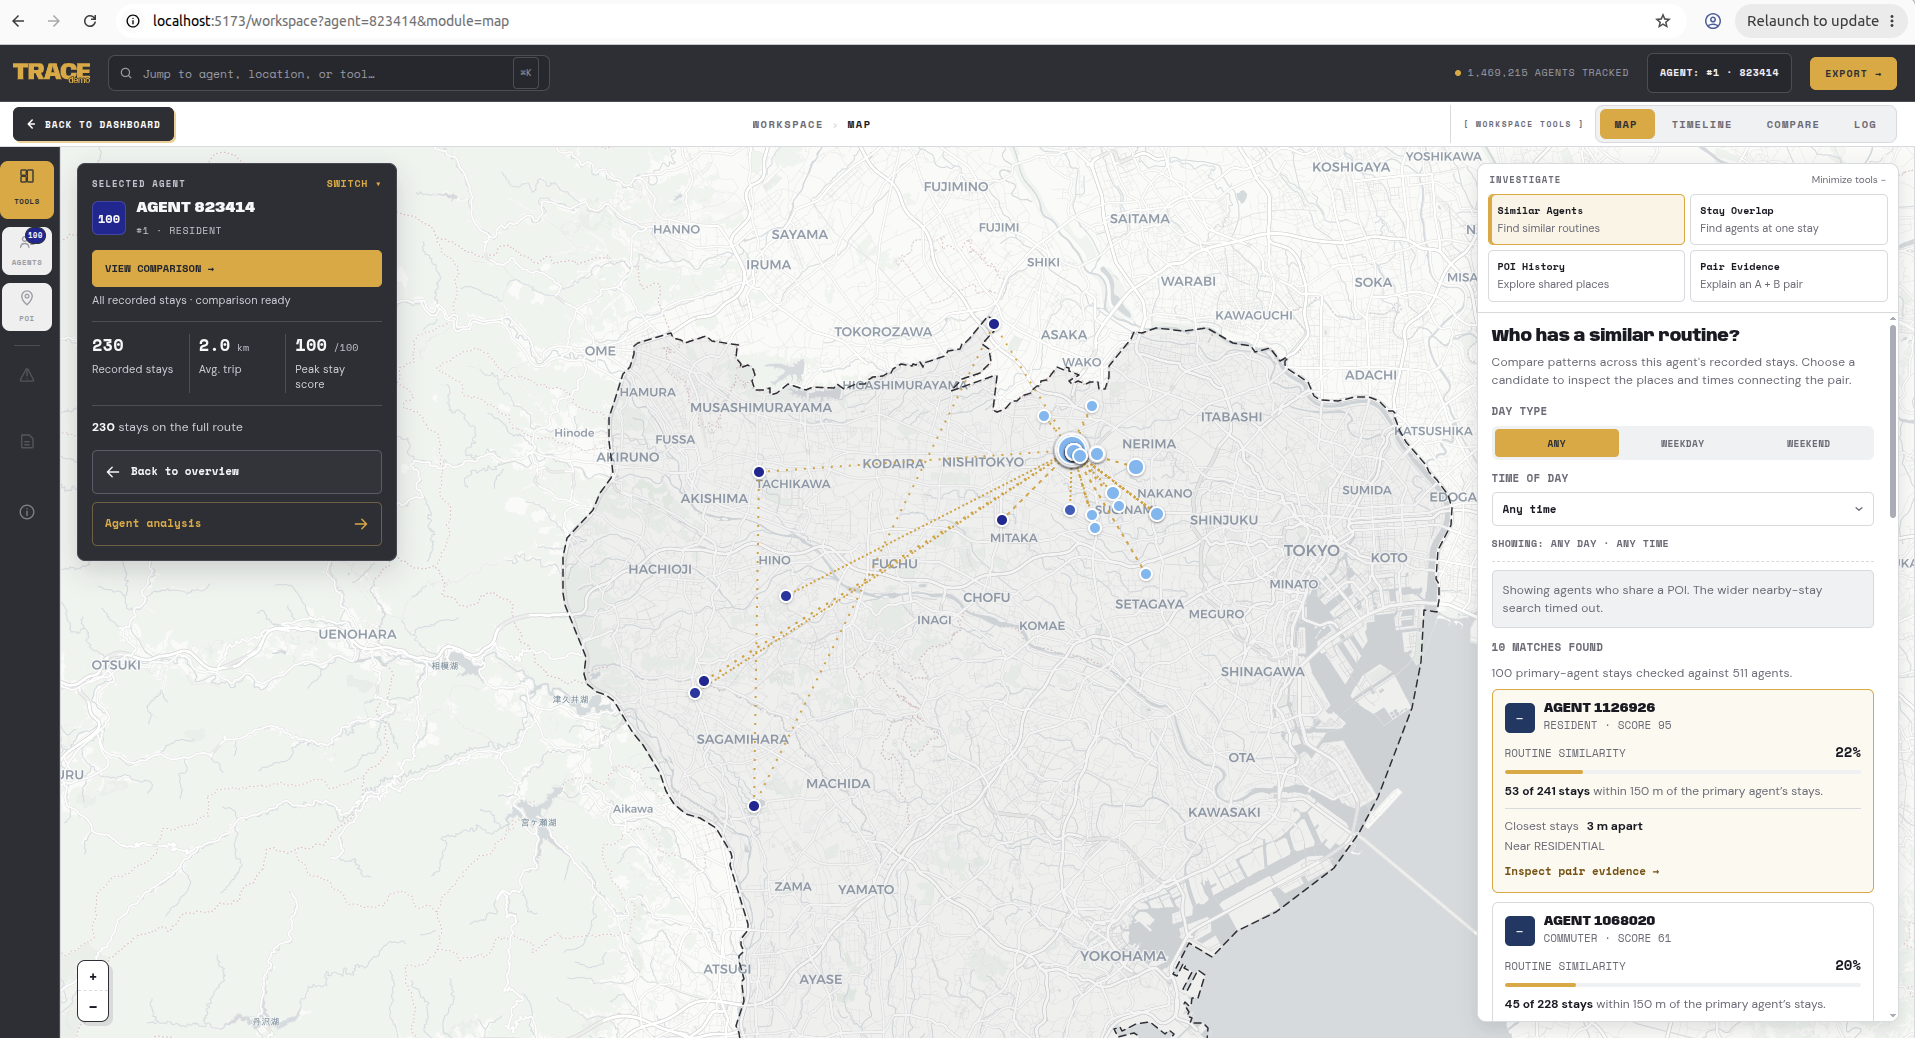Click the Export button
This screenshot has height=1038, width=1915.
coord(1852,73)
